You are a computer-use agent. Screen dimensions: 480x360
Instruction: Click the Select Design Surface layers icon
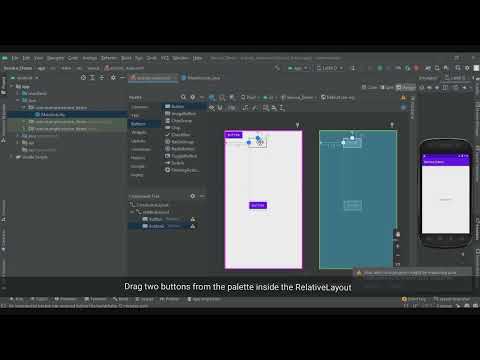[212, 97]
